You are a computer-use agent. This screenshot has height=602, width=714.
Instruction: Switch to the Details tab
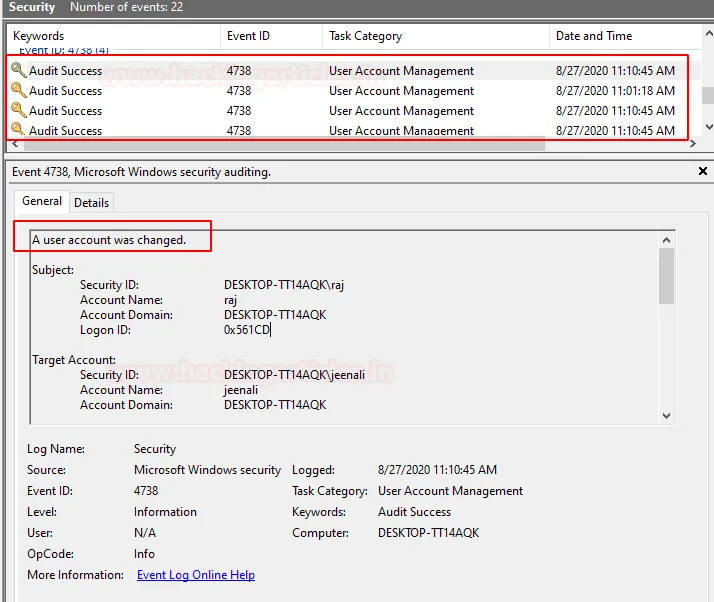coord(91,202)
